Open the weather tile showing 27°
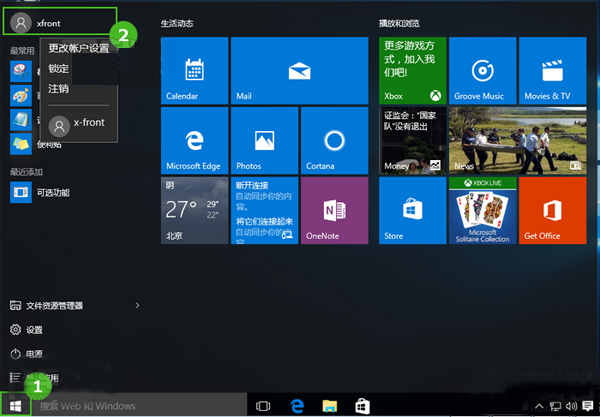 (194, 210)
